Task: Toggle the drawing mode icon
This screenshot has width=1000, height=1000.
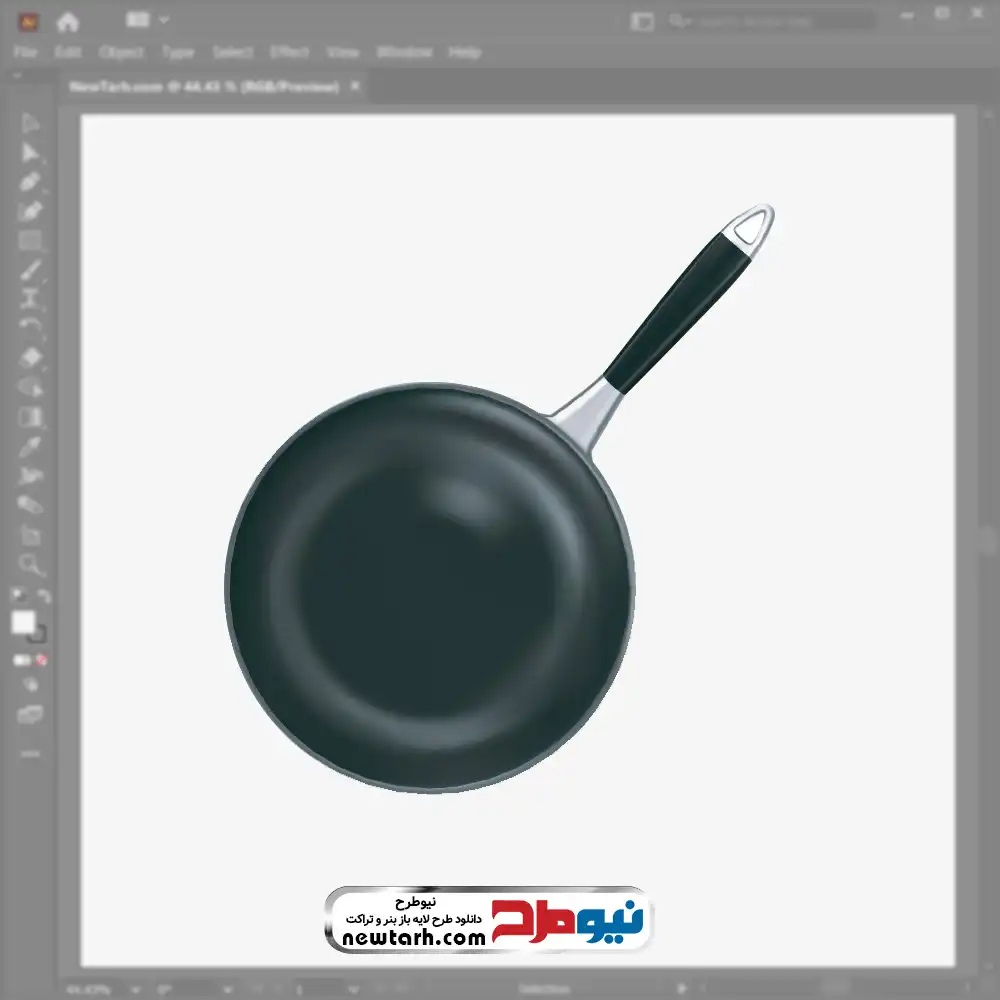Action: pos(31,685)
